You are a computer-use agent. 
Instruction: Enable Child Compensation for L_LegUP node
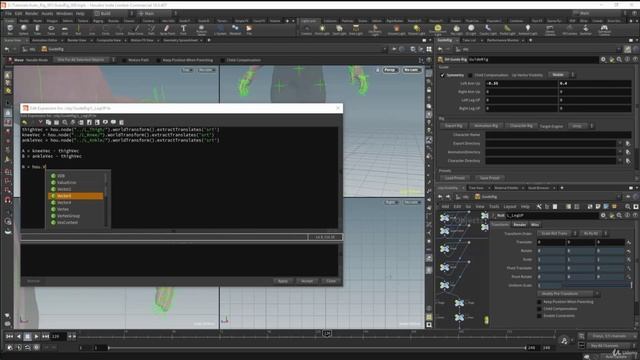[540, 309]
